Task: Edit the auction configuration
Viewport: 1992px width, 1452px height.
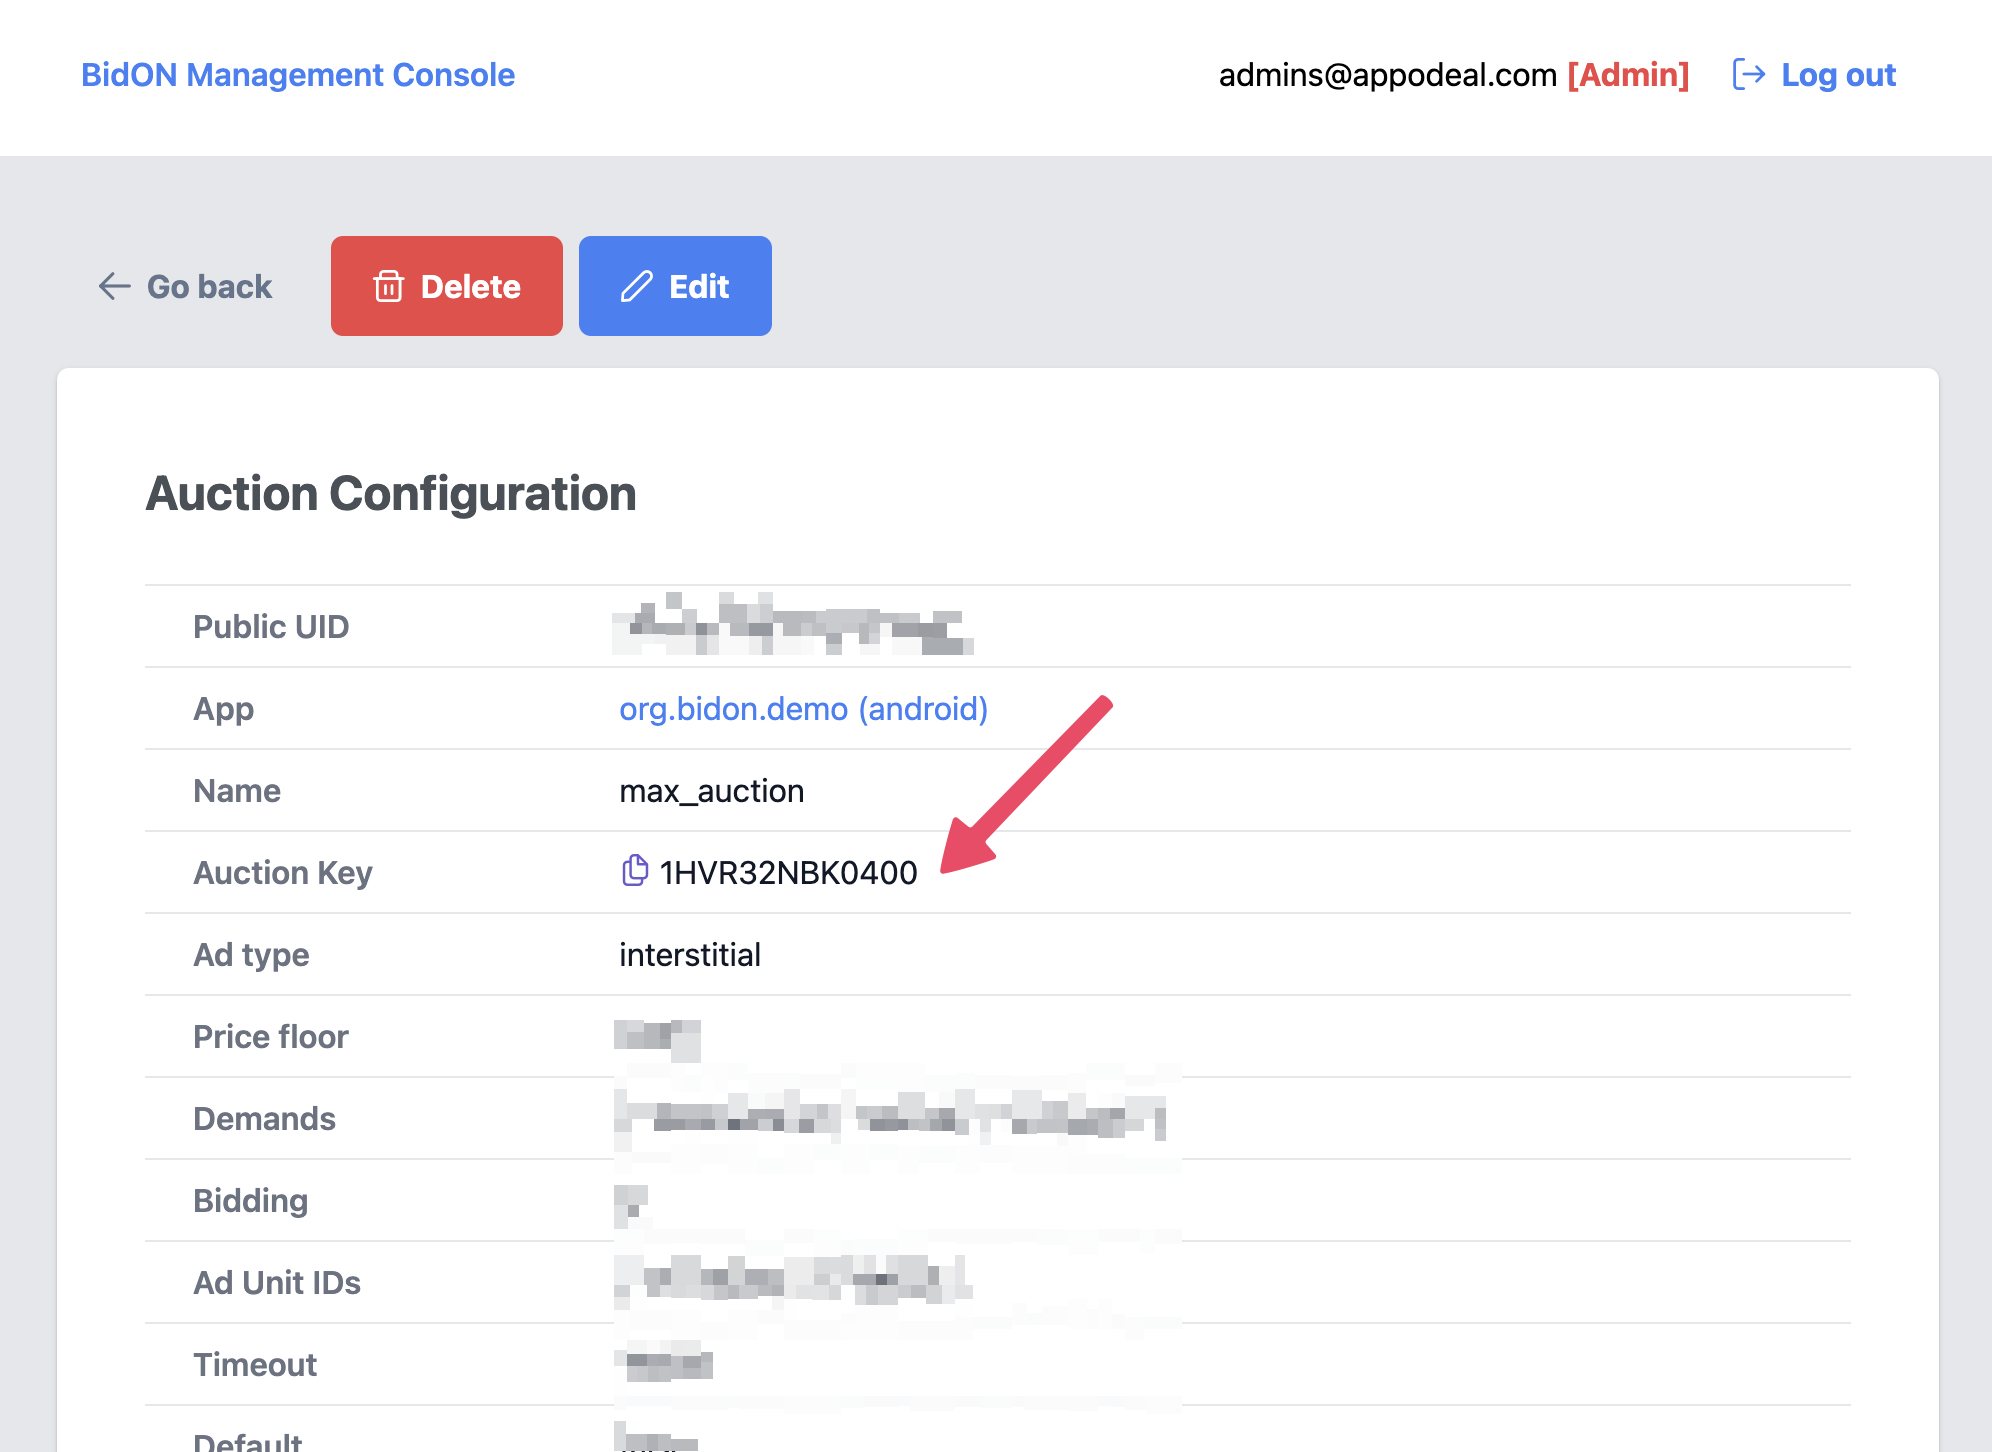Action: [x=675, y=286]
